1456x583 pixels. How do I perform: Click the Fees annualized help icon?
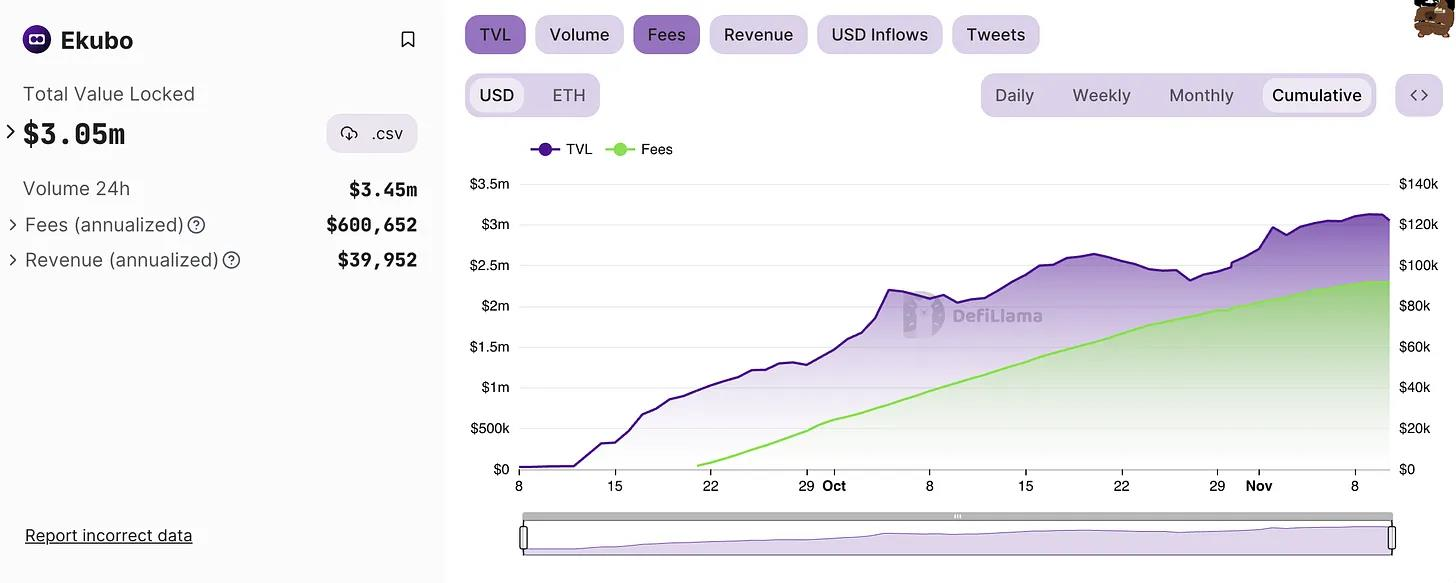[x=197, y=225]
